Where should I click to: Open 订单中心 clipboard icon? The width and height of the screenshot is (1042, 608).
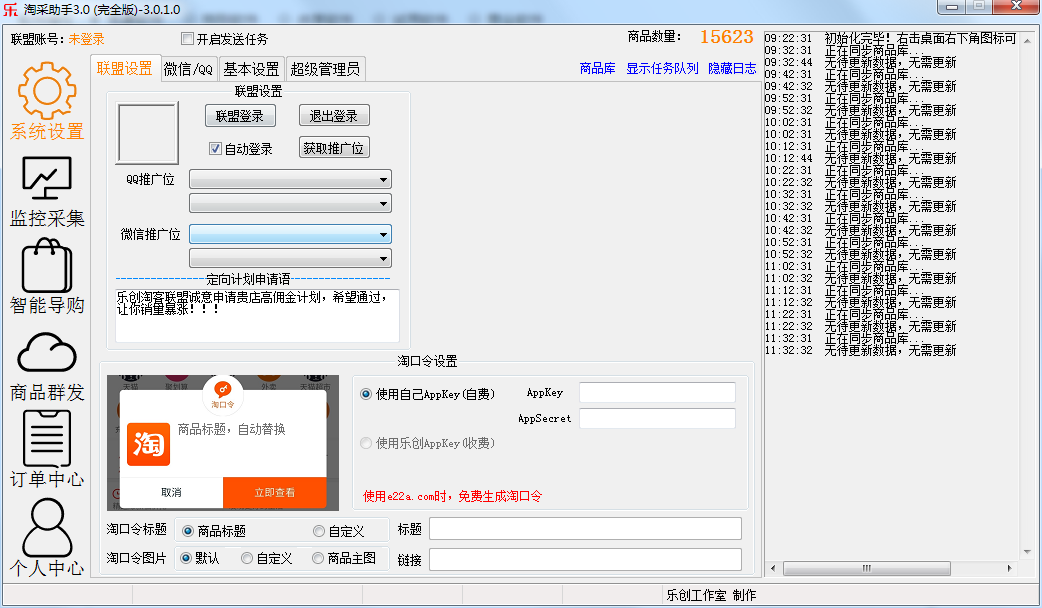click(x=47, y=439)
